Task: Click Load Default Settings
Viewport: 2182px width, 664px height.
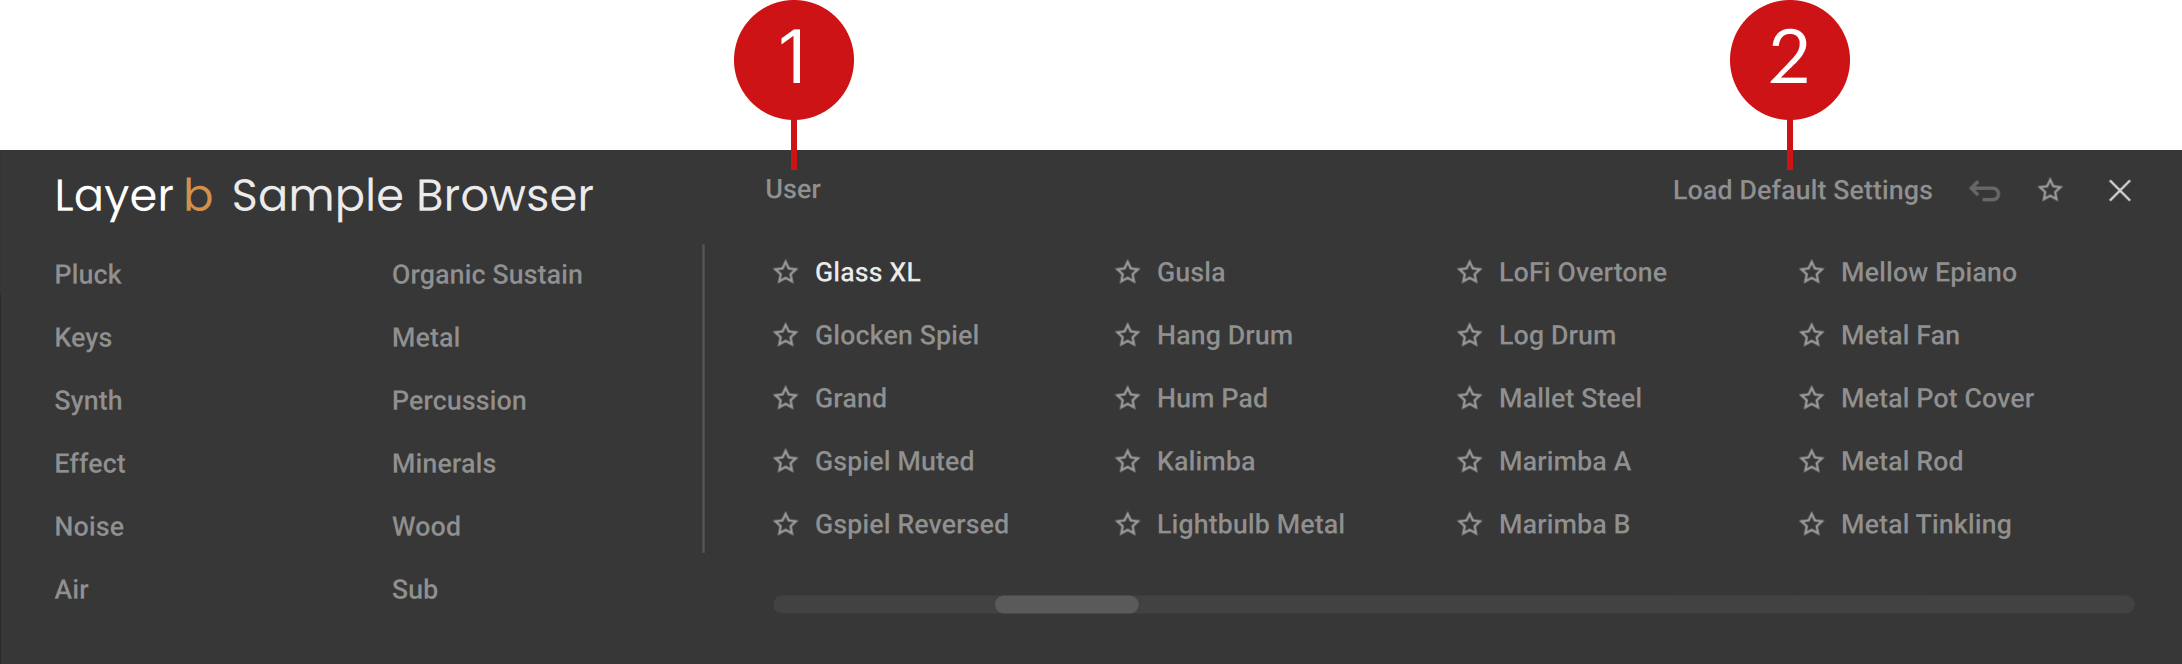Action: click(x=1801, y=190)
